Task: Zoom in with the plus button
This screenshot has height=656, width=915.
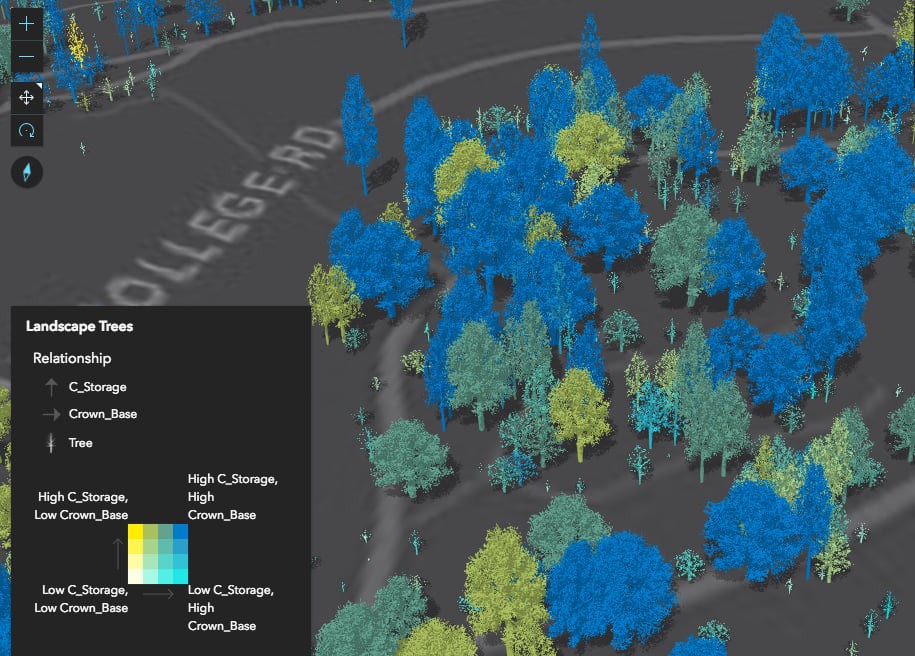Action: [x=26, y=24]
